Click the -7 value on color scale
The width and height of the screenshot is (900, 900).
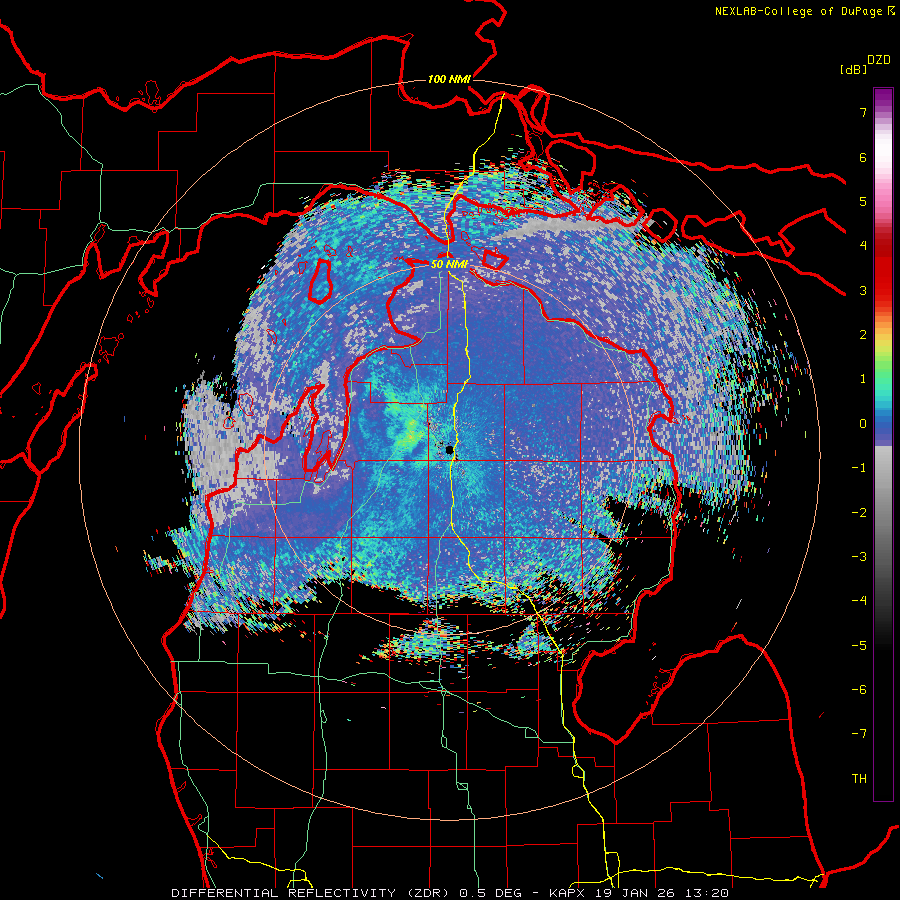(x=859, y=734)
